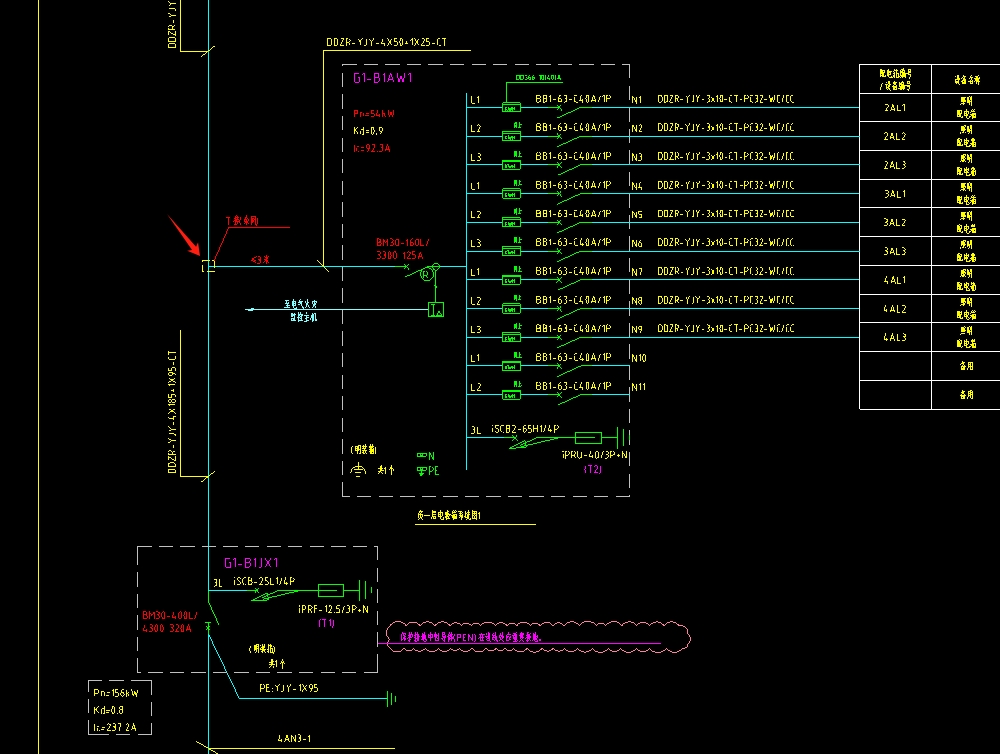Click the green DDS66 10(40)A meter label

538,78
